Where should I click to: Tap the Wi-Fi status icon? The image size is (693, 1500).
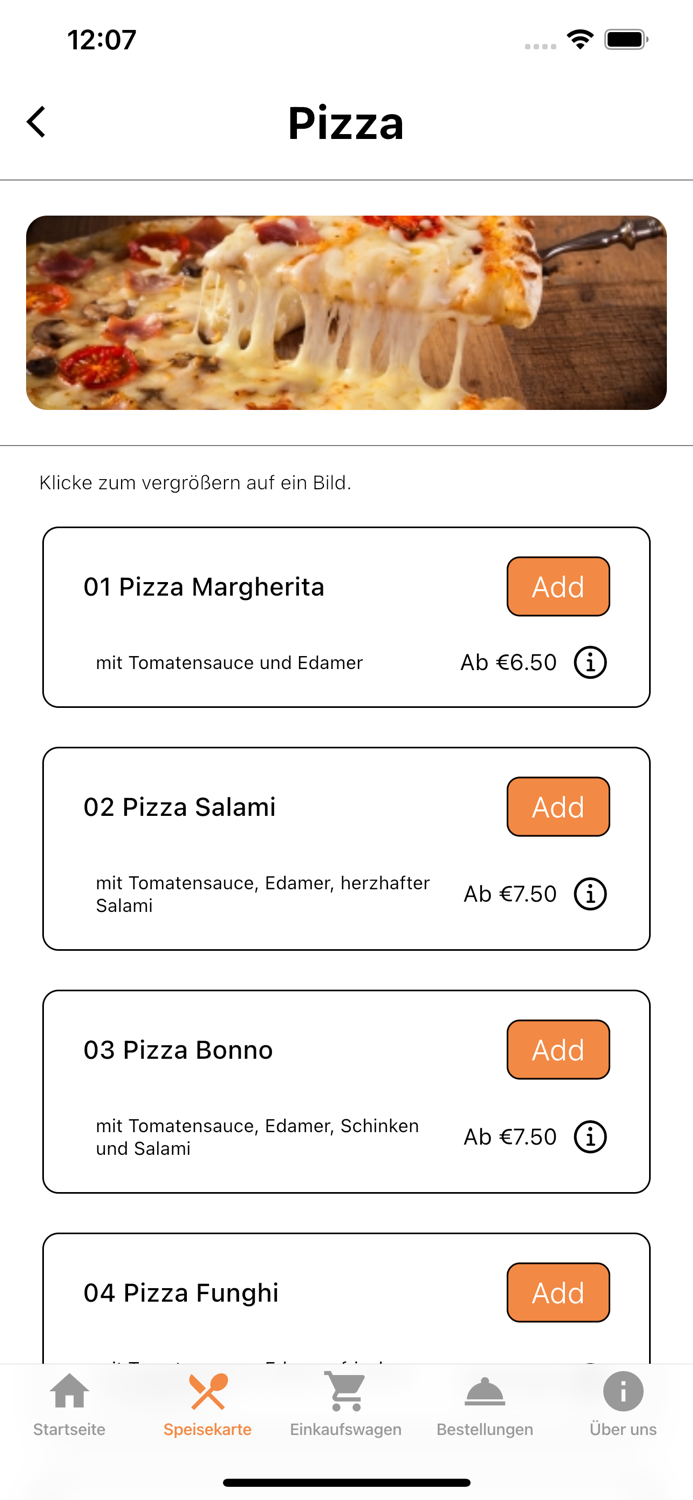(x=581, y=41)
